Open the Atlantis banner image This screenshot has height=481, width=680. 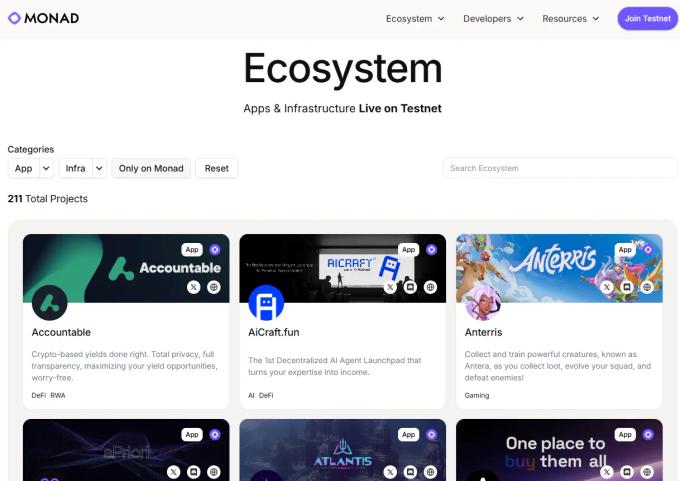tap(343, 450)
